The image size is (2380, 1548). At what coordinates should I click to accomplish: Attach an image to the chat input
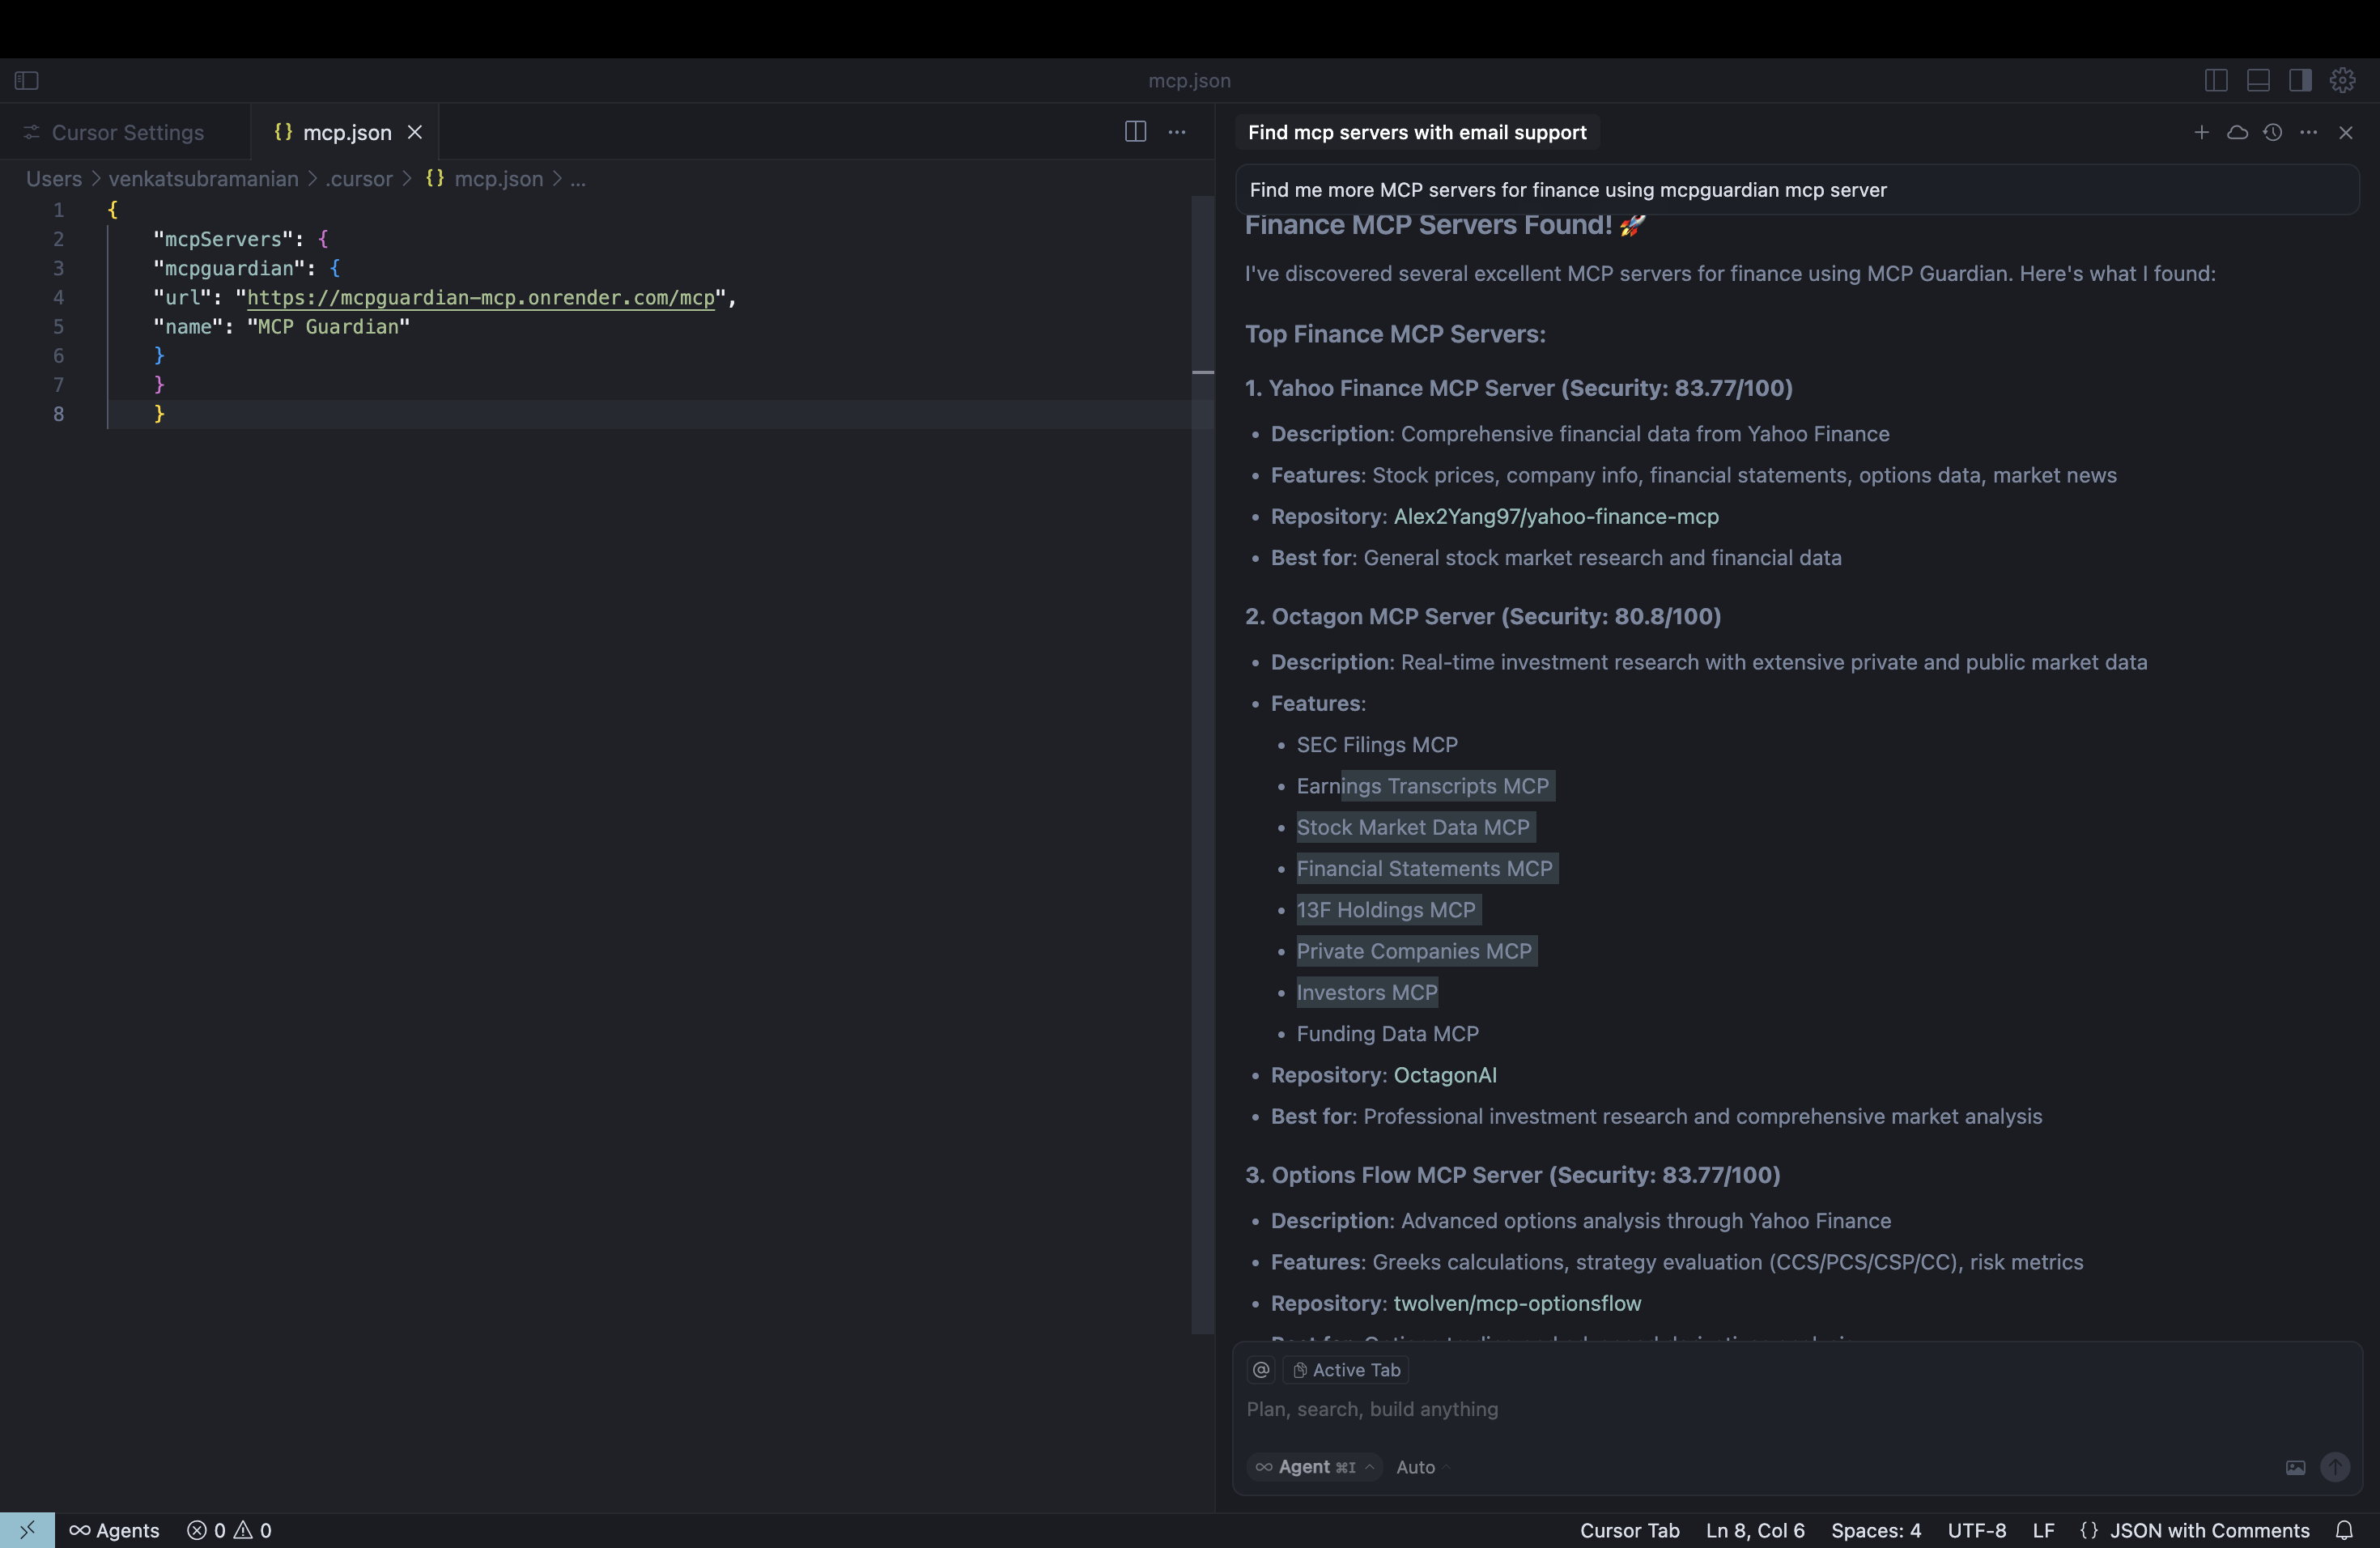coord(2295,1467)
